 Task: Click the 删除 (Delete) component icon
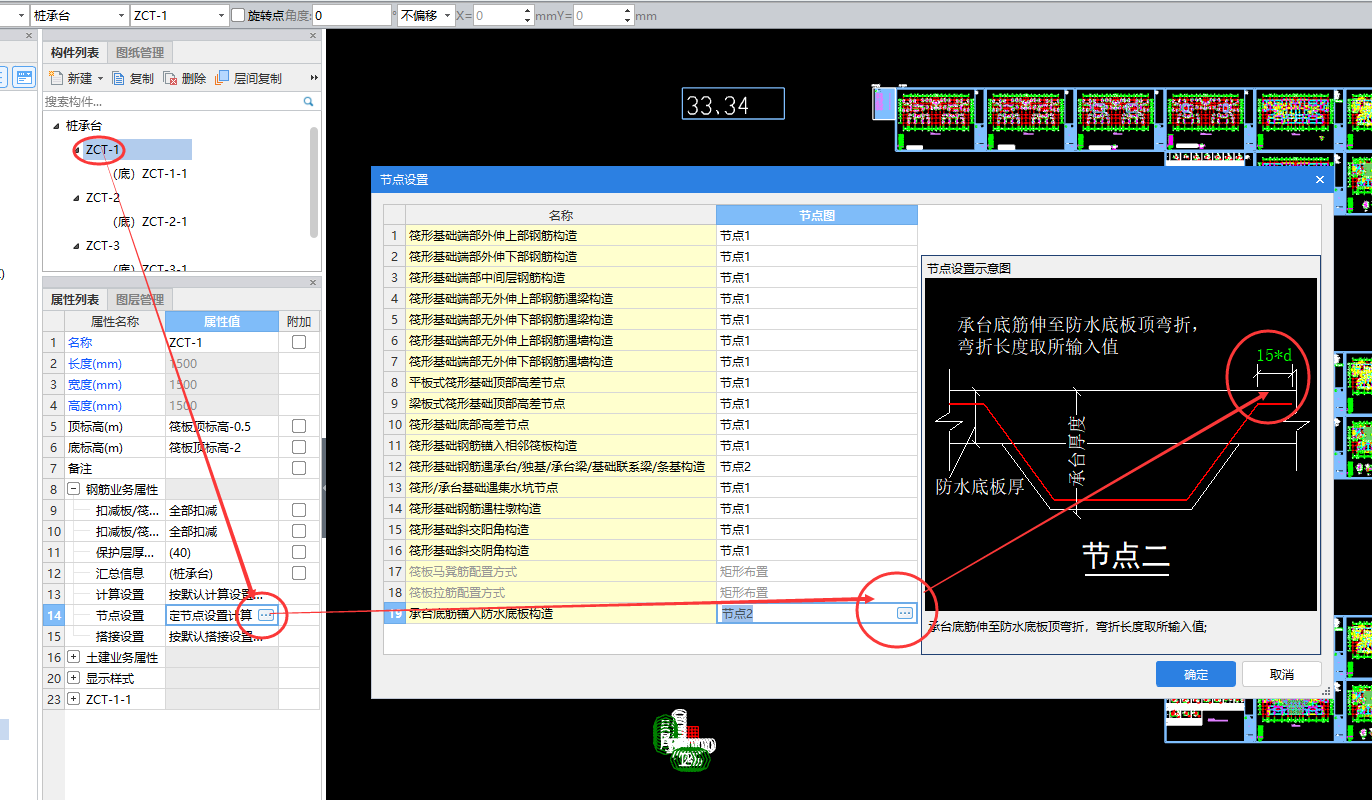[171, 78]
